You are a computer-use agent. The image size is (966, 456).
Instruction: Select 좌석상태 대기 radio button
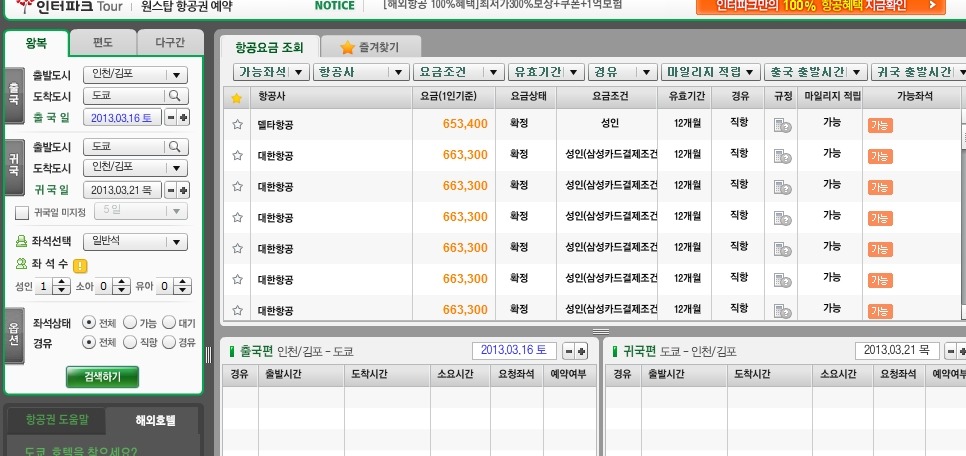pos(169,322)
